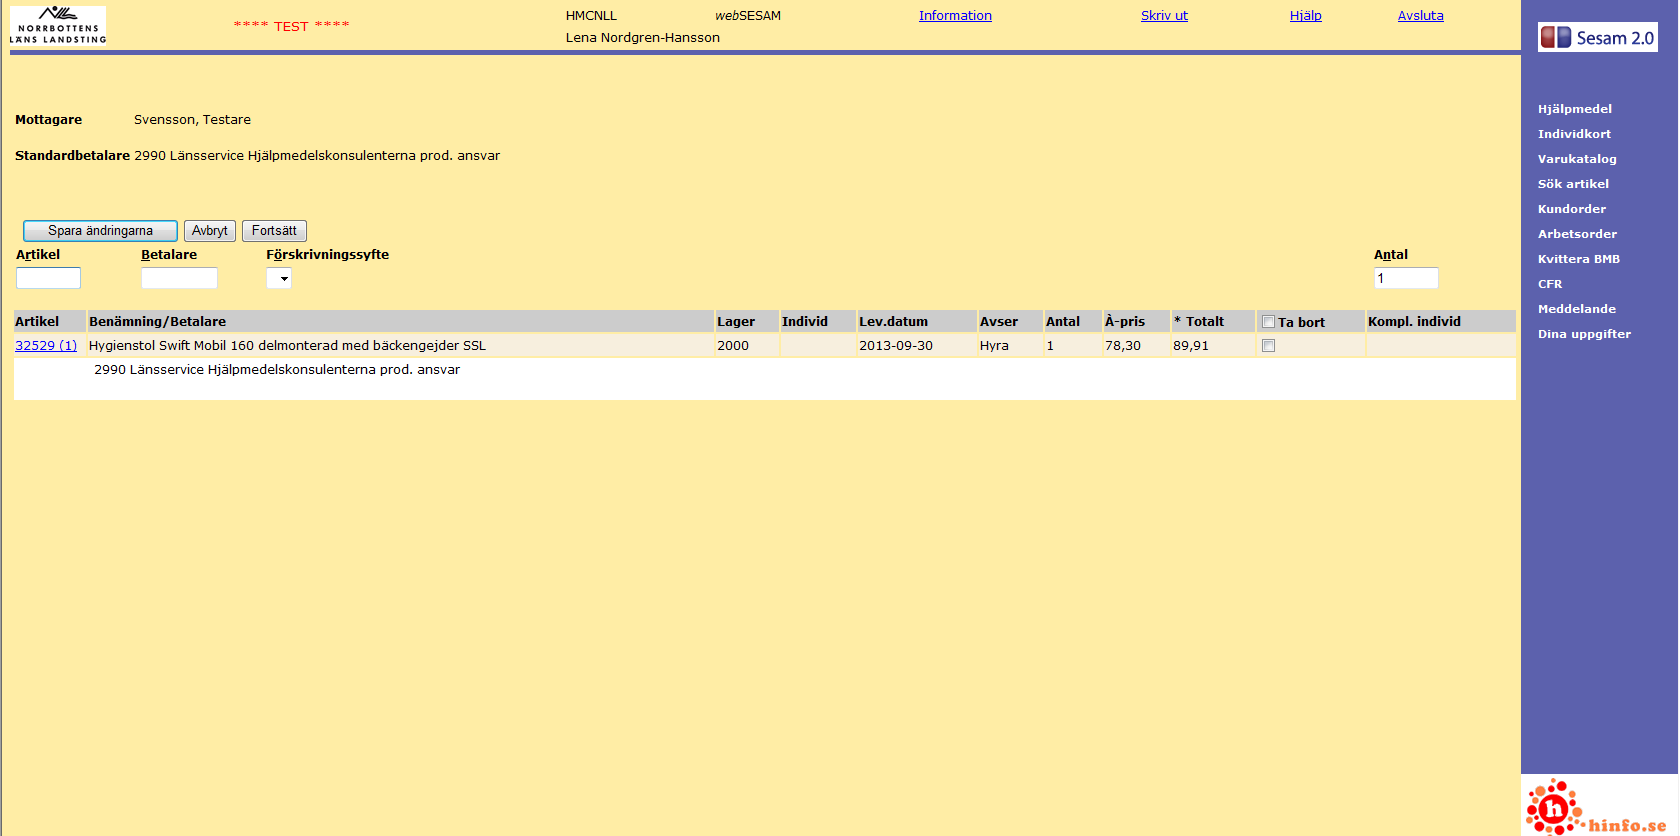Open Individkort in the sidebar menu
Screen dimensions: 1680x836
click(x=1574, y=134)
